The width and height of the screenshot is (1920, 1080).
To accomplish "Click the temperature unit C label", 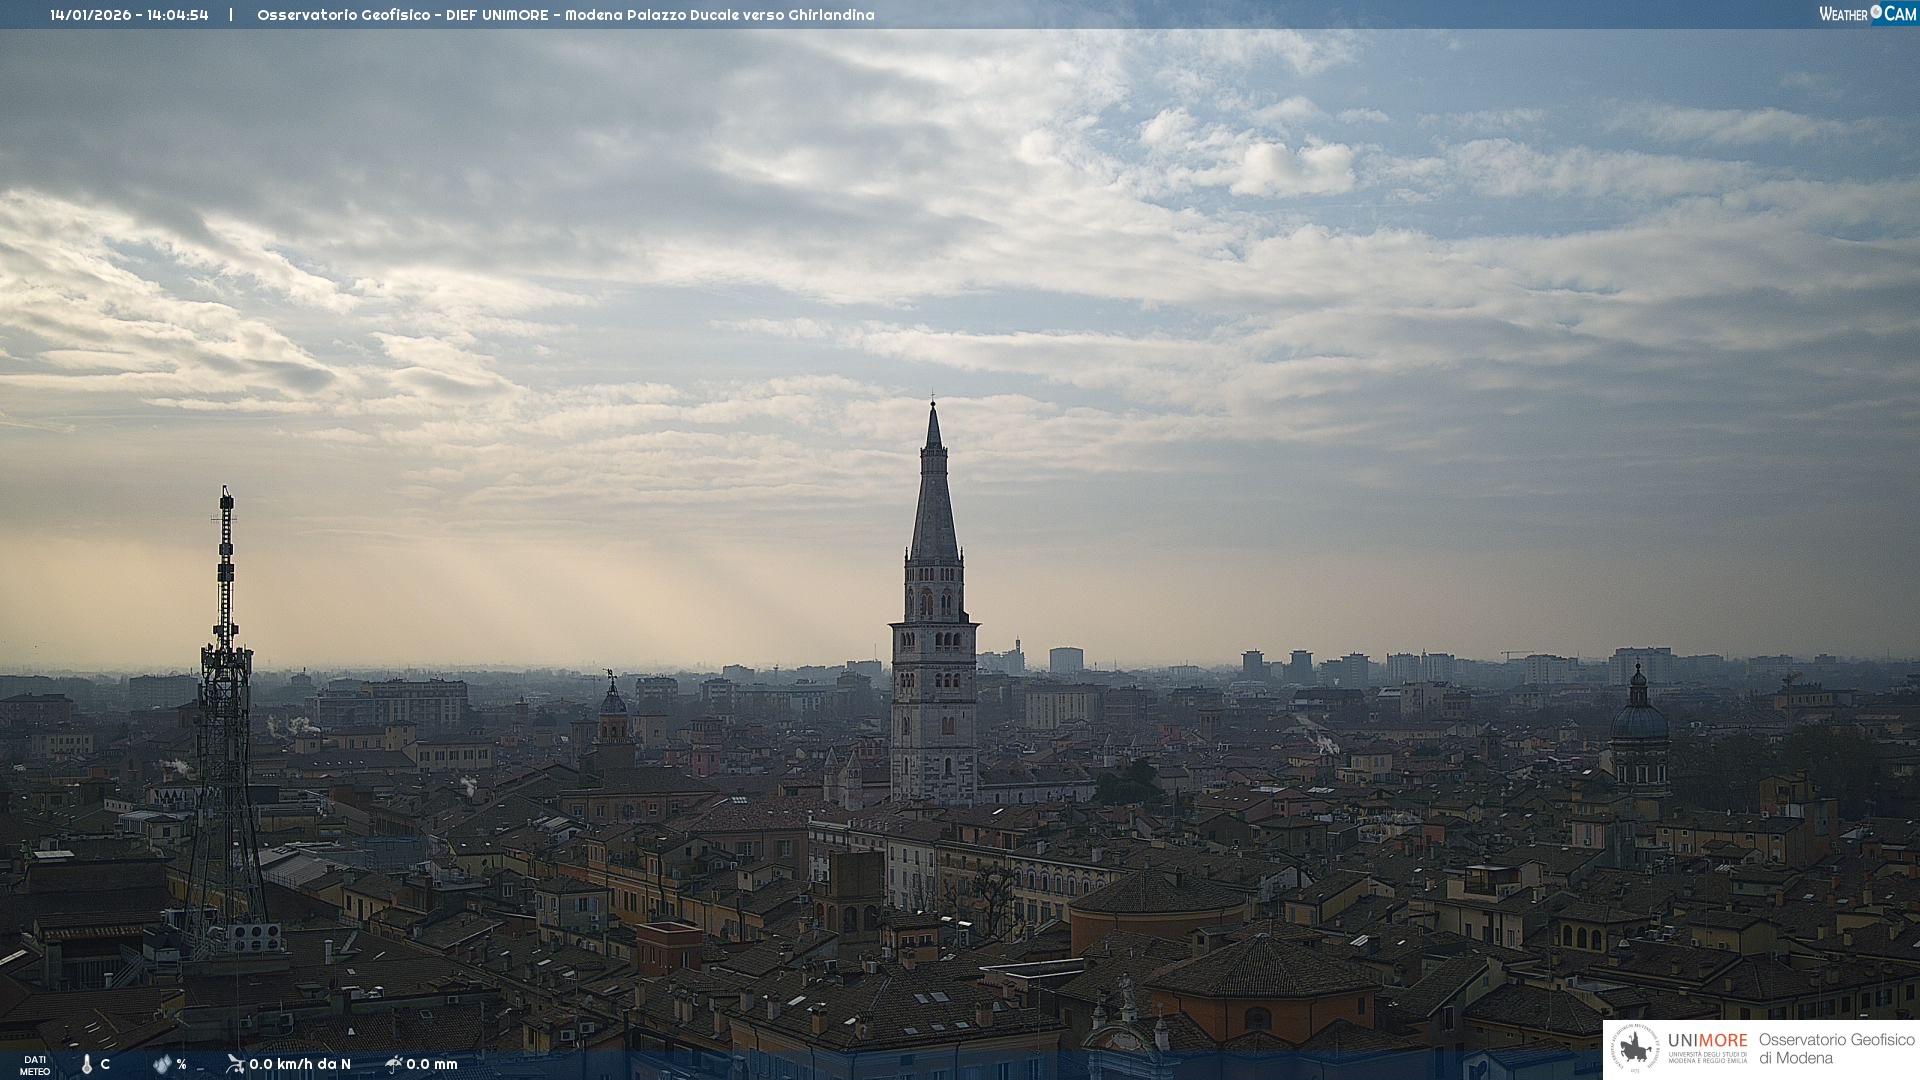I will click(105, 1064).
